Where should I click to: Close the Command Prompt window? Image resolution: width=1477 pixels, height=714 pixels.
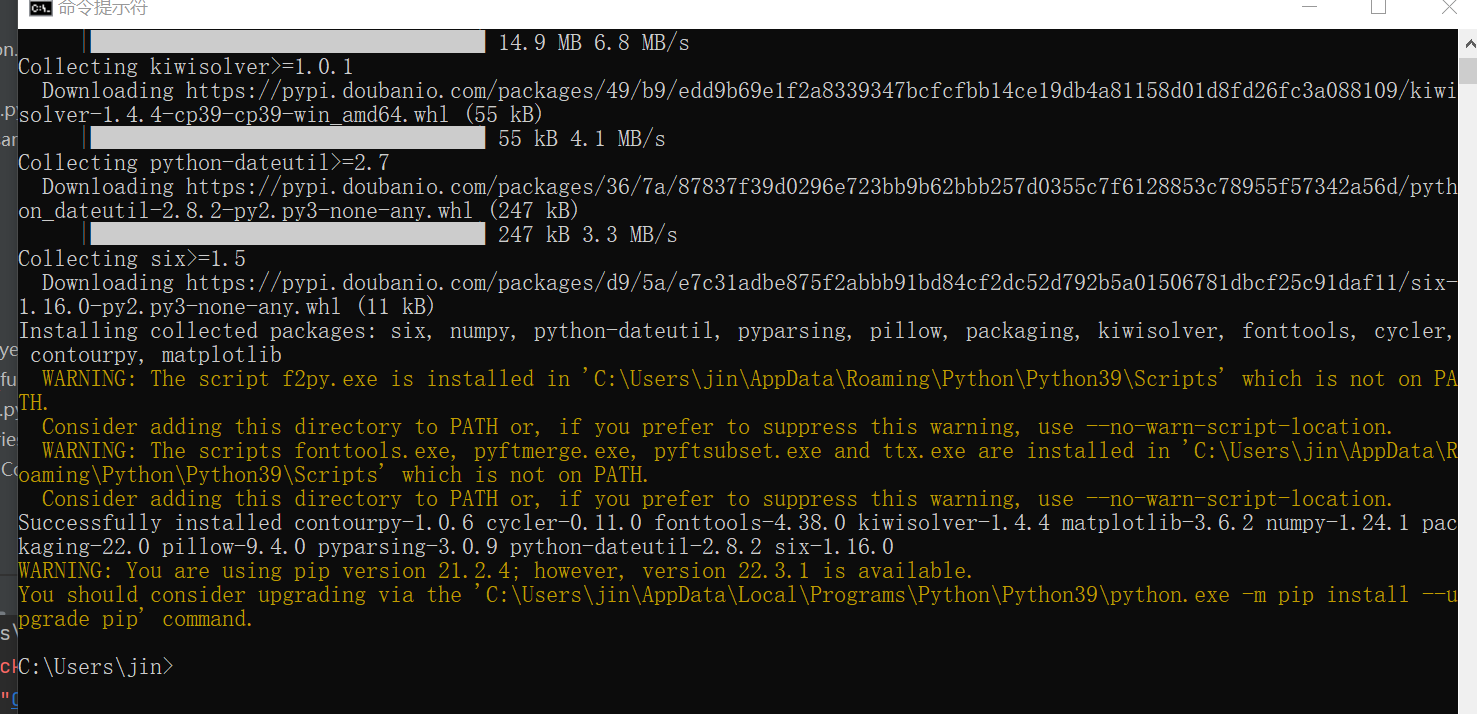[x=1449, y=7]
